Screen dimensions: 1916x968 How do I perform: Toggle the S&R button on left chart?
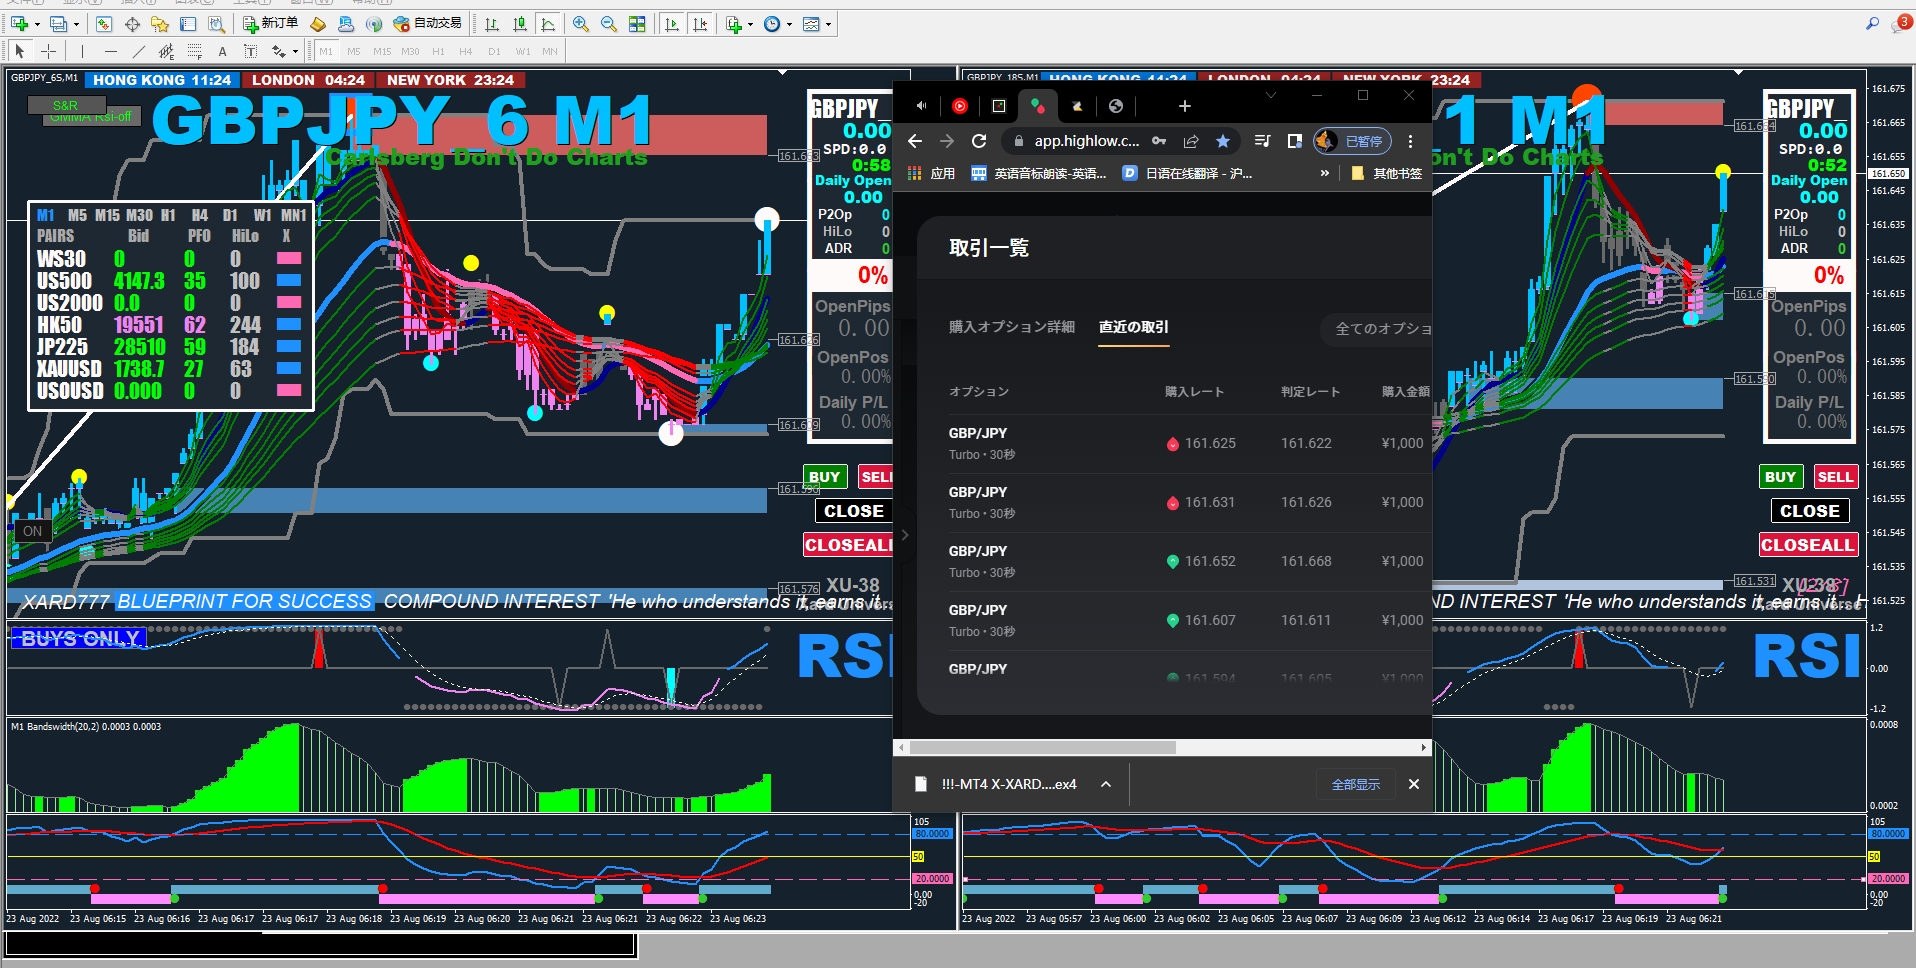65,105
